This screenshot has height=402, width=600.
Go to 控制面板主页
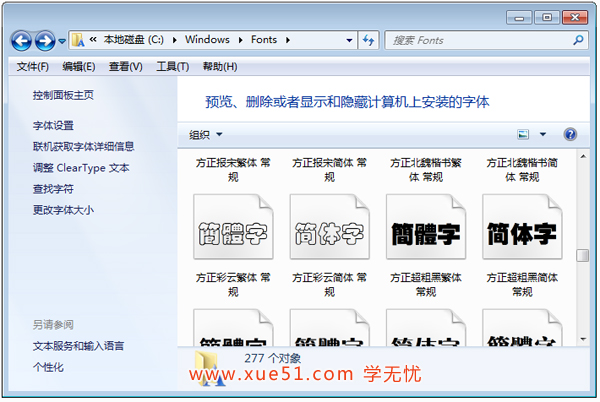click(63, 95)
